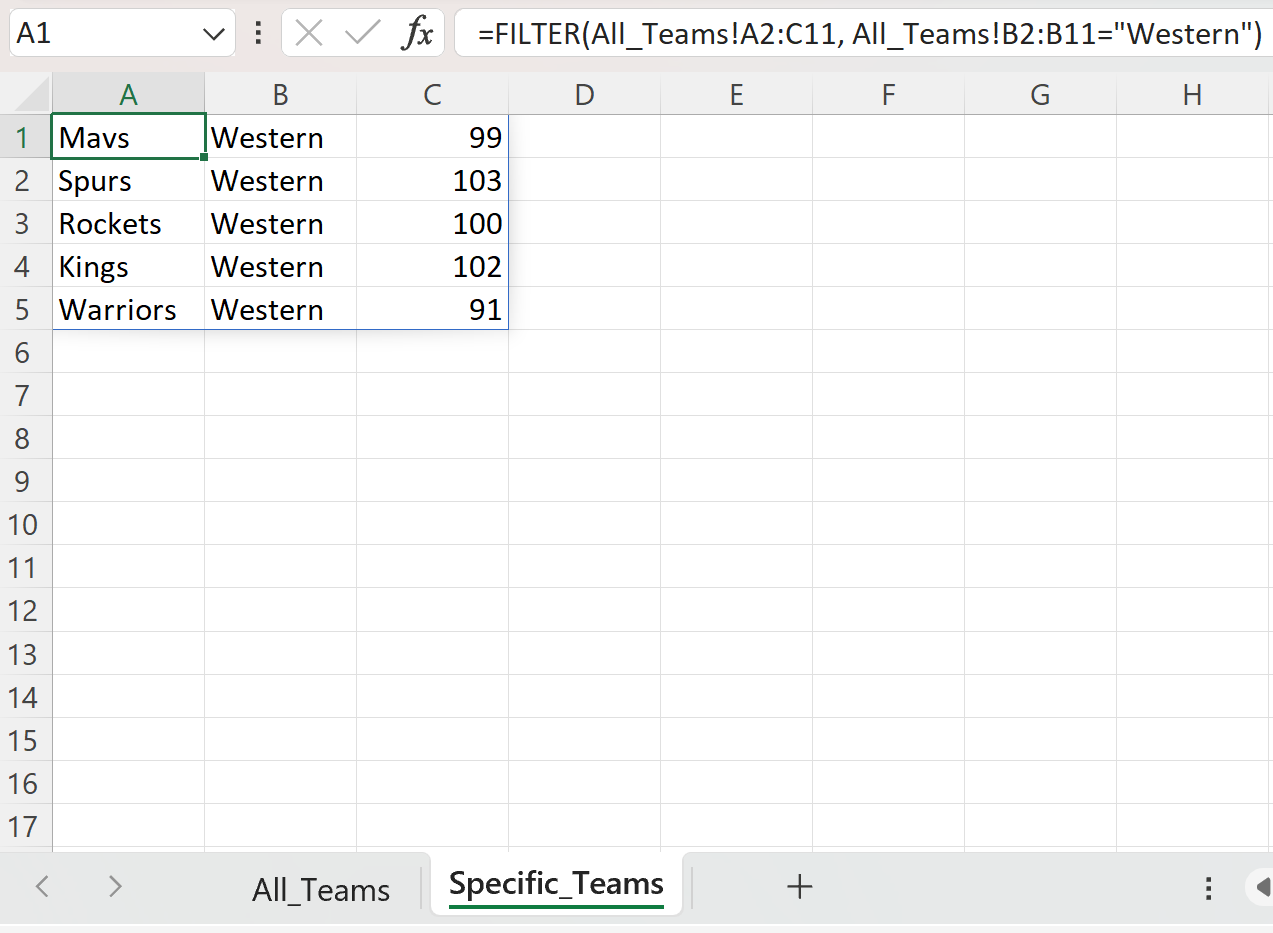Go to the previous sheet tab arrow
Viewport: 1273px width, 933px height.
[42, 886]
